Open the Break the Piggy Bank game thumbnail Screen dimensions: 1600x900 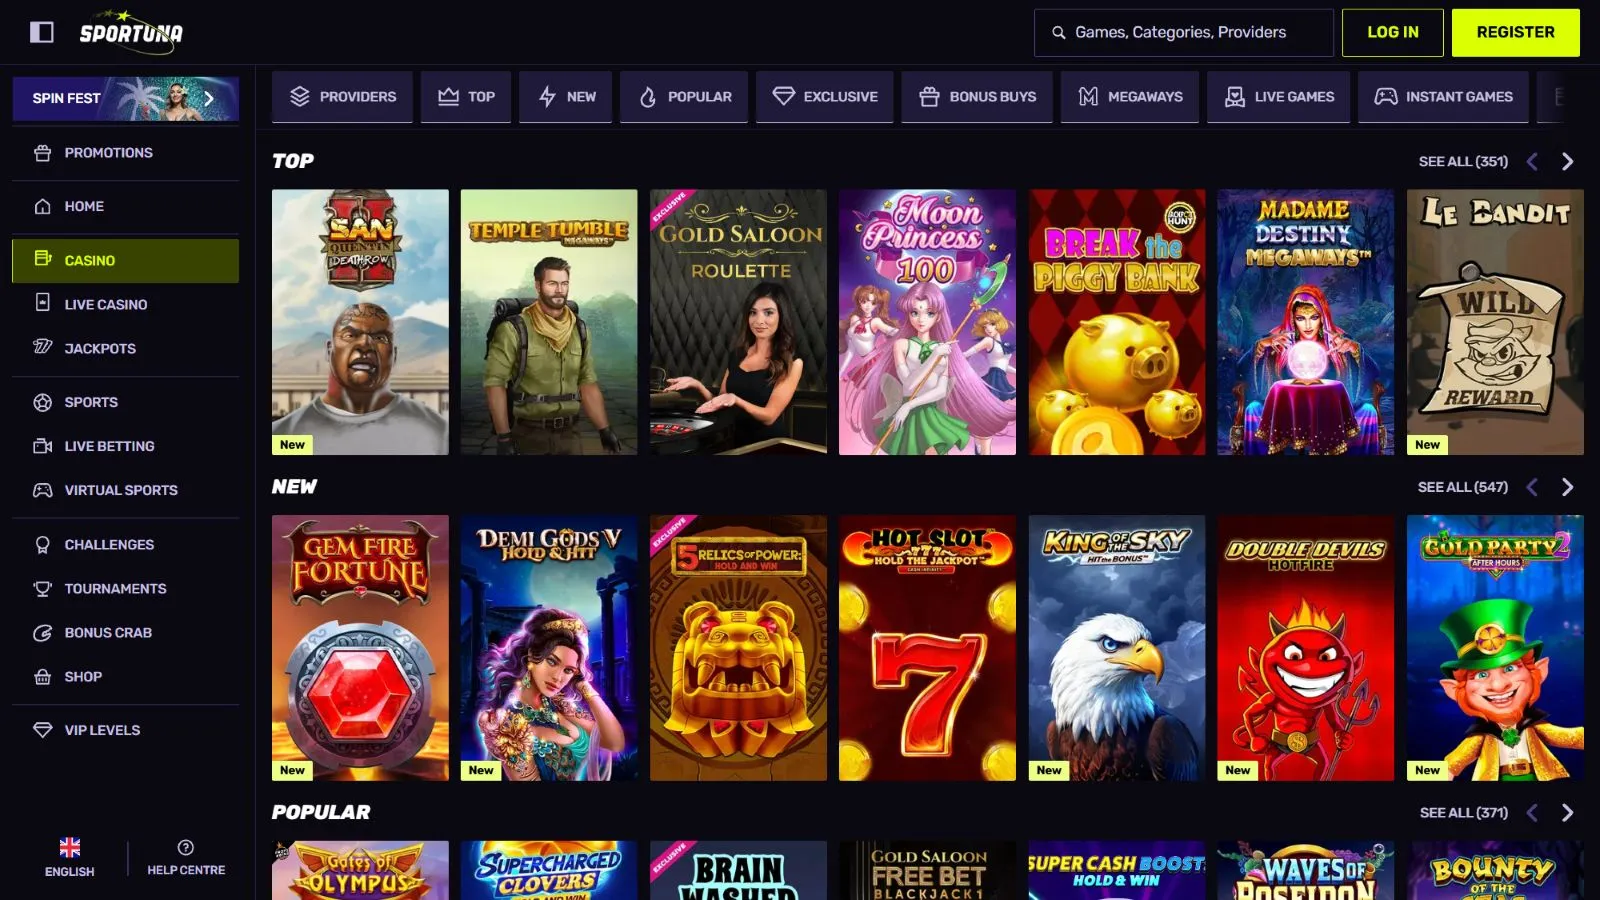(x=1117, y=322)
